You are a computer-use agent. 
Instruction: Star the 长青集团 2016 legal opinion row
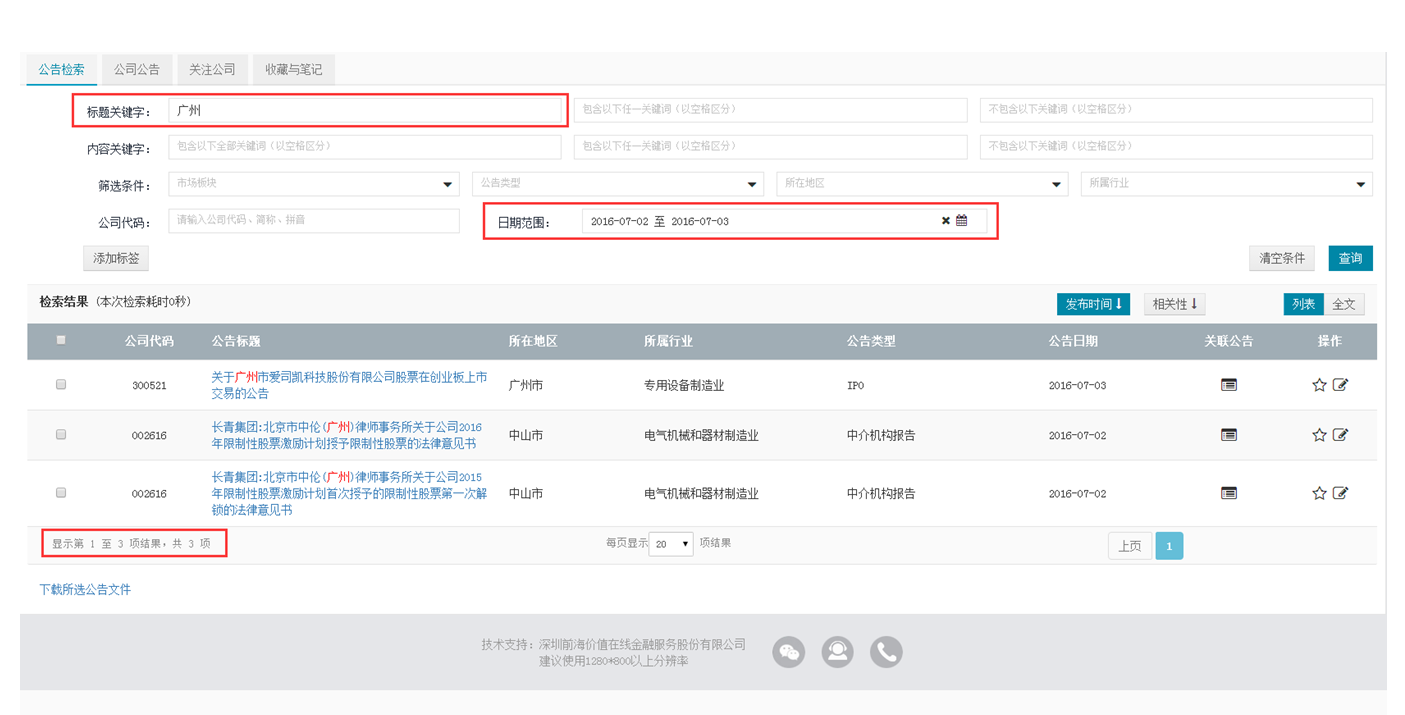(1319, 435)
